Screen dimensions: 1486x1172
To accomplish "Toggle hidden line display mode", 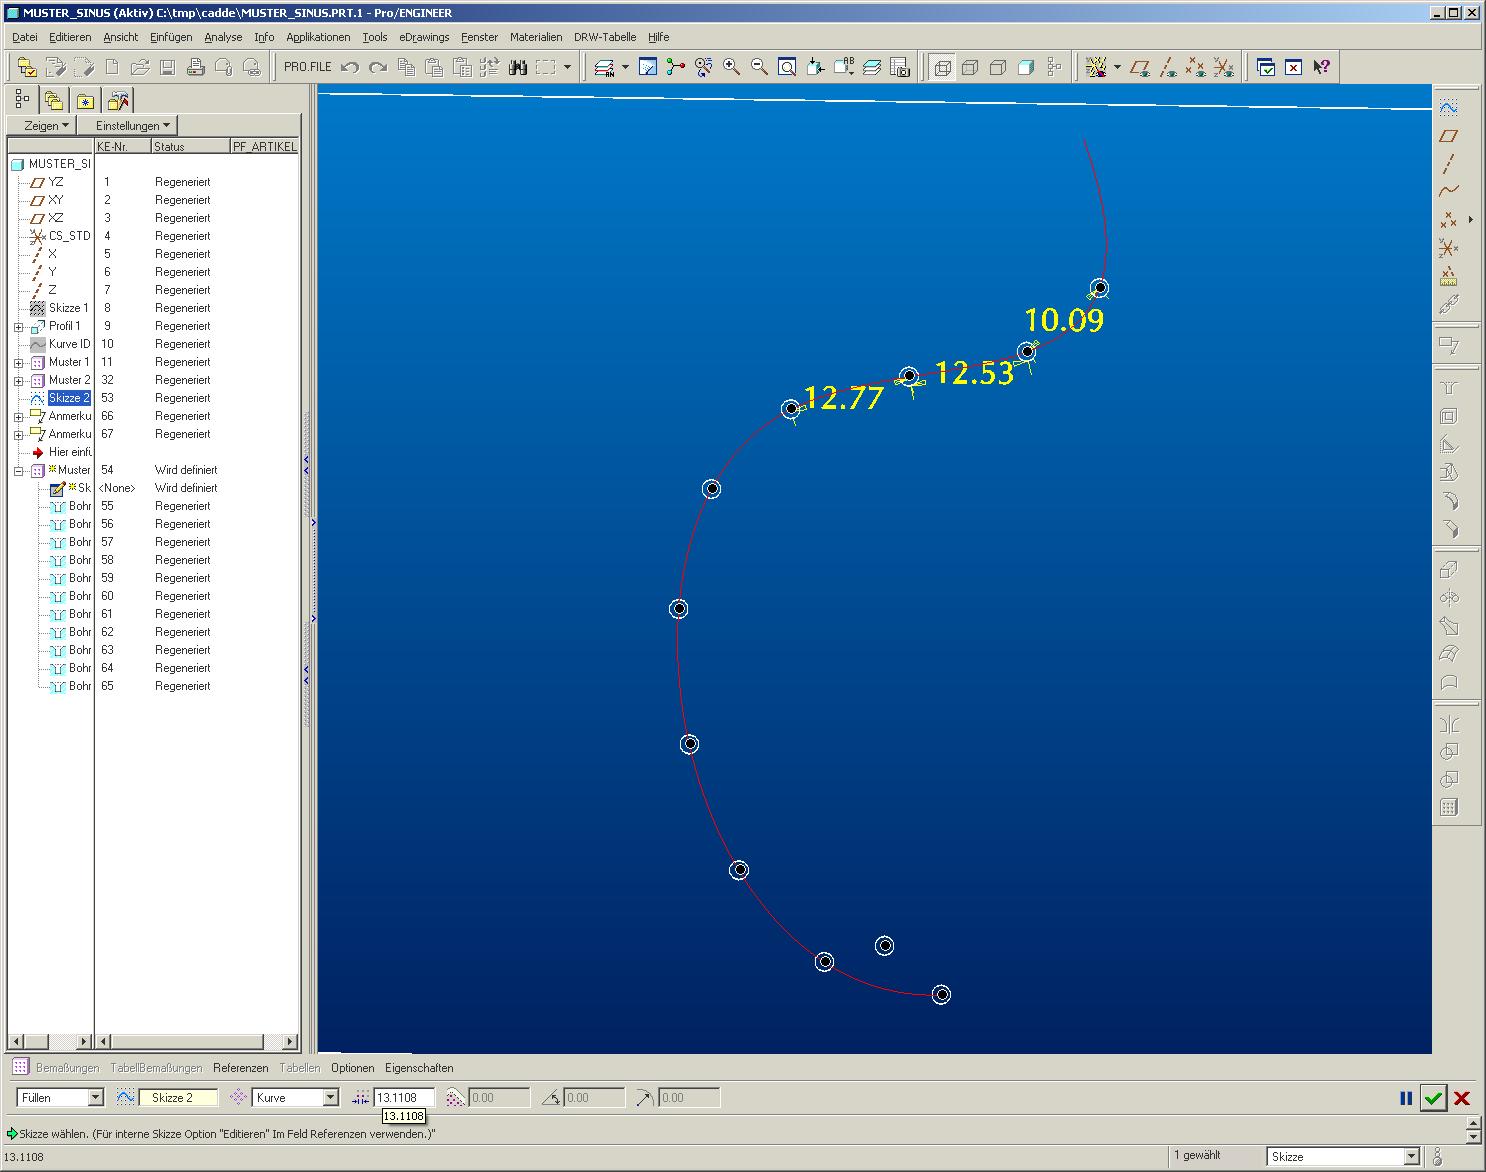I will click(x=970, y=67).
